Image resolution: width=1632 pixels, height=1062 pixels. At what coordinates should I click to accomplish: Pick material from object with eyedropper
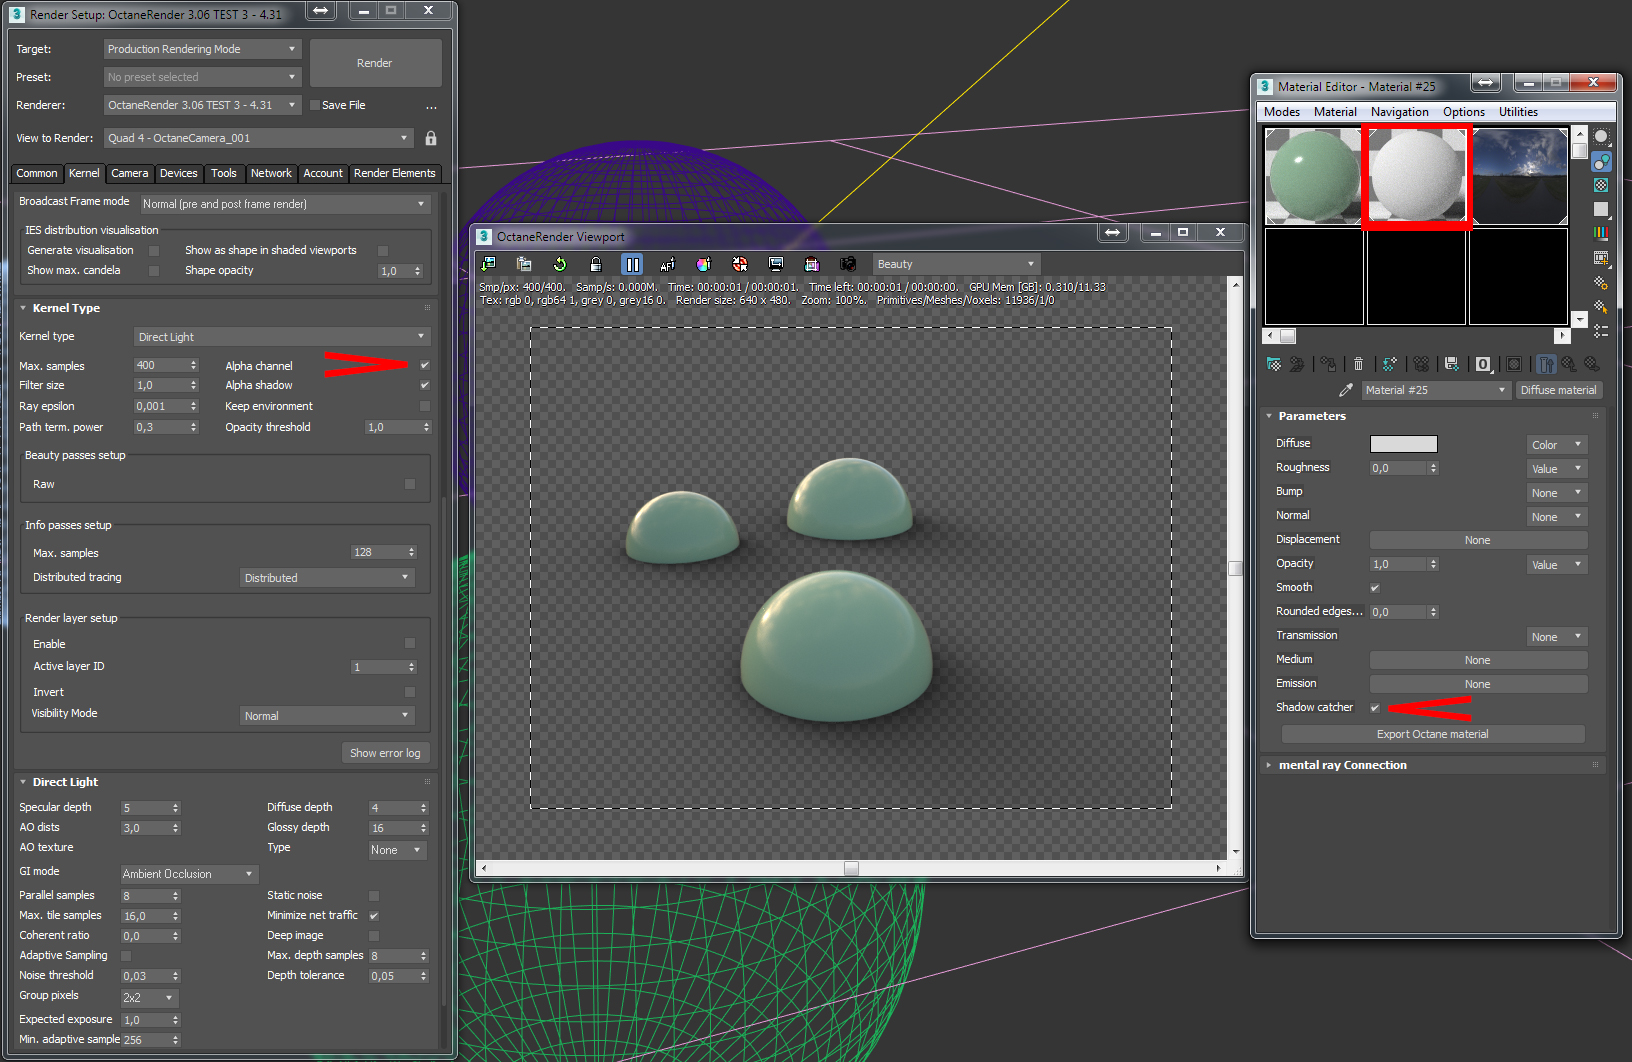(1346, 390)
